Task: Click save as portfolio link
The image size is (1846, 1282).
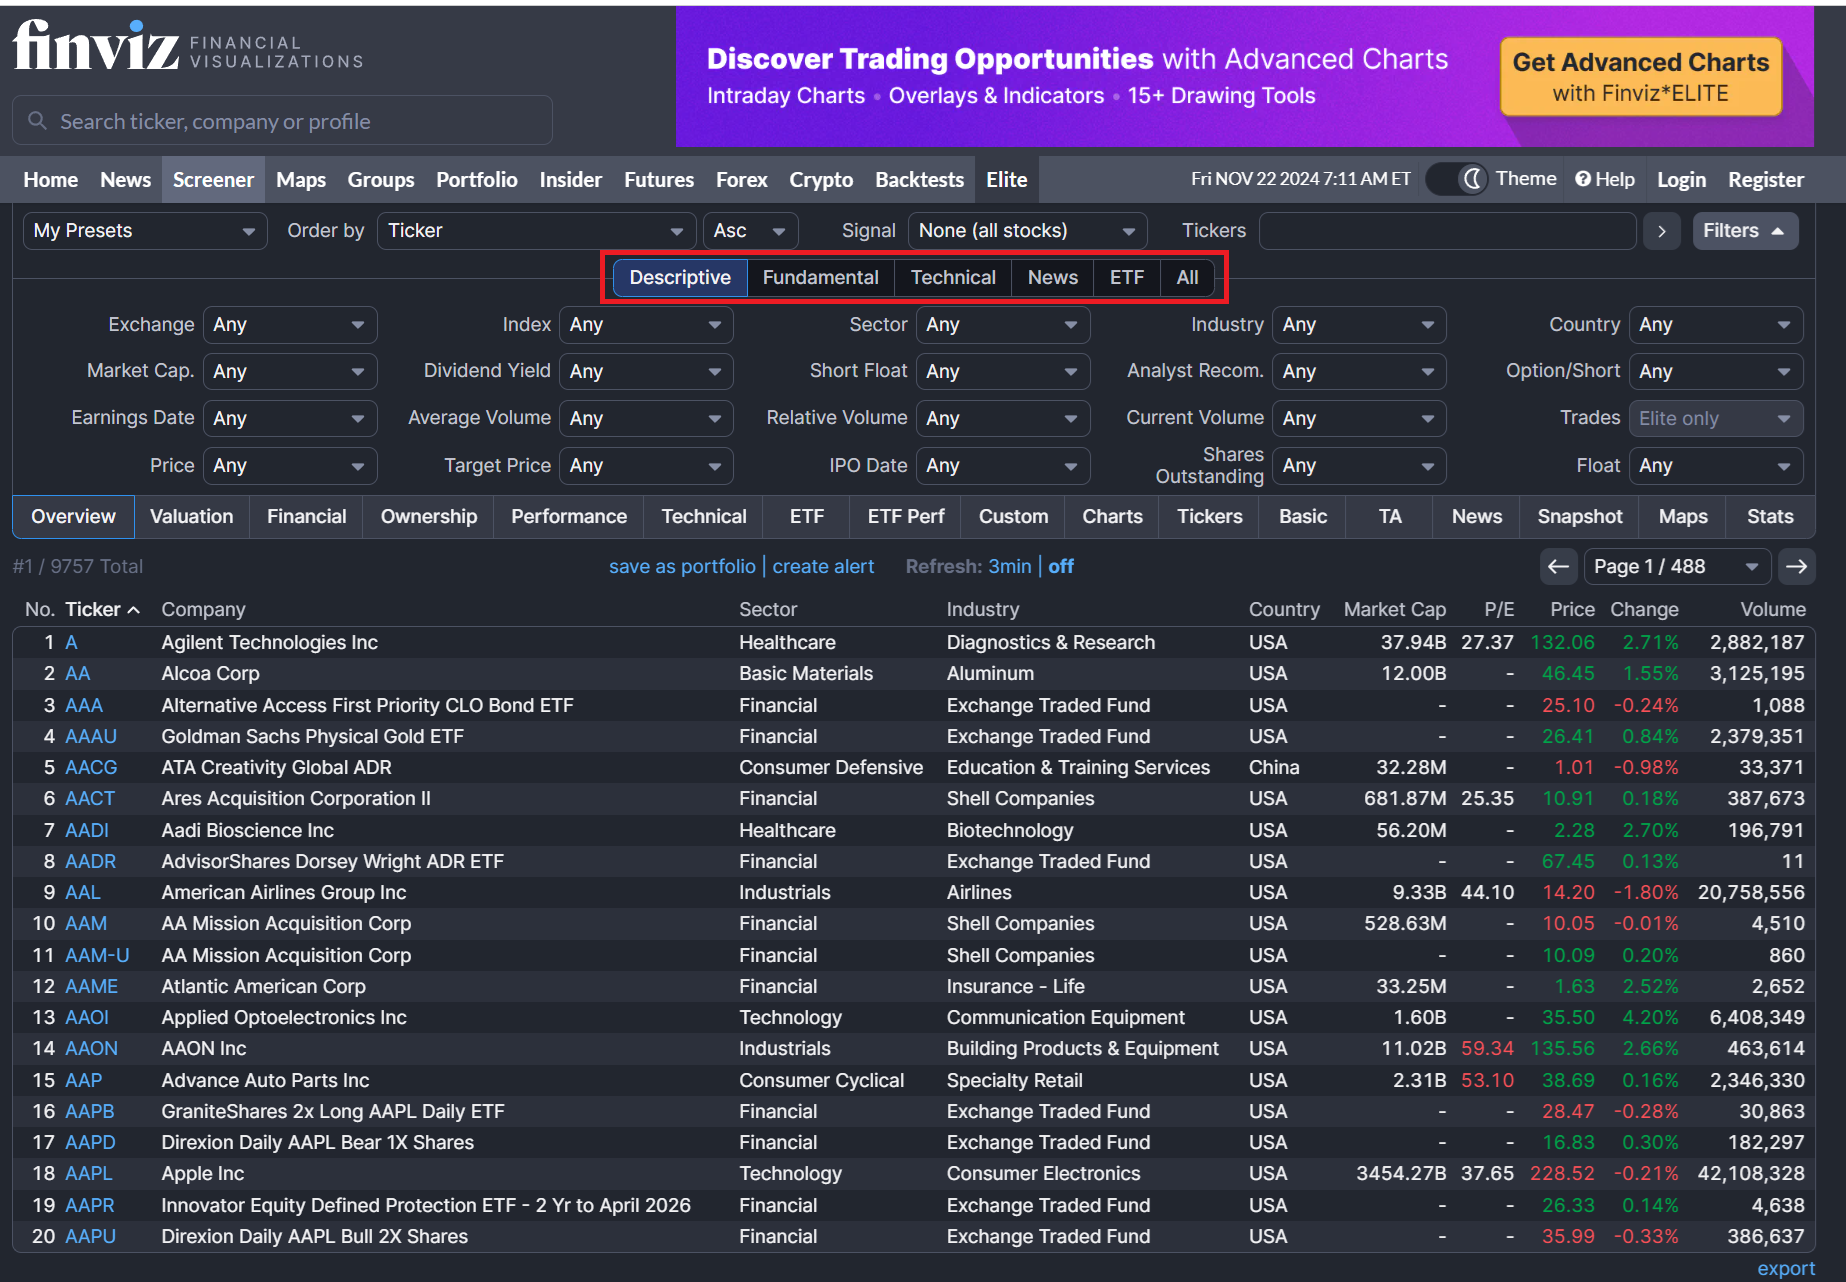Action: (x=682, y=566)
